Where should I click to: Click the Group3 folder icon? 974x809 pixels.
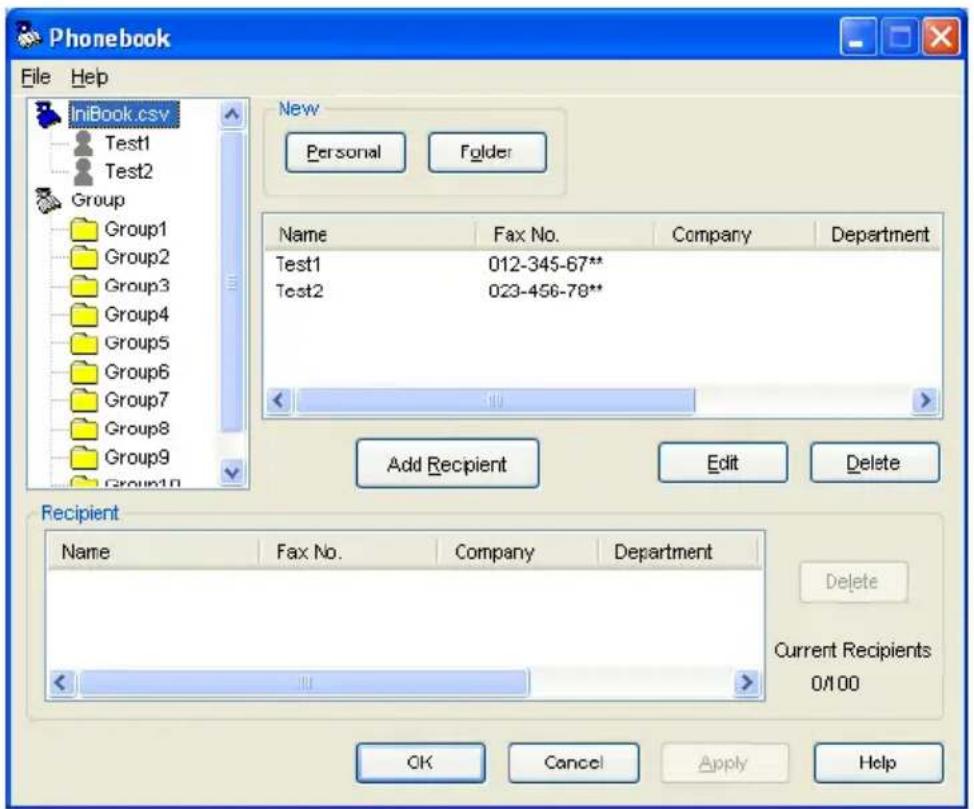coord(84,286)
